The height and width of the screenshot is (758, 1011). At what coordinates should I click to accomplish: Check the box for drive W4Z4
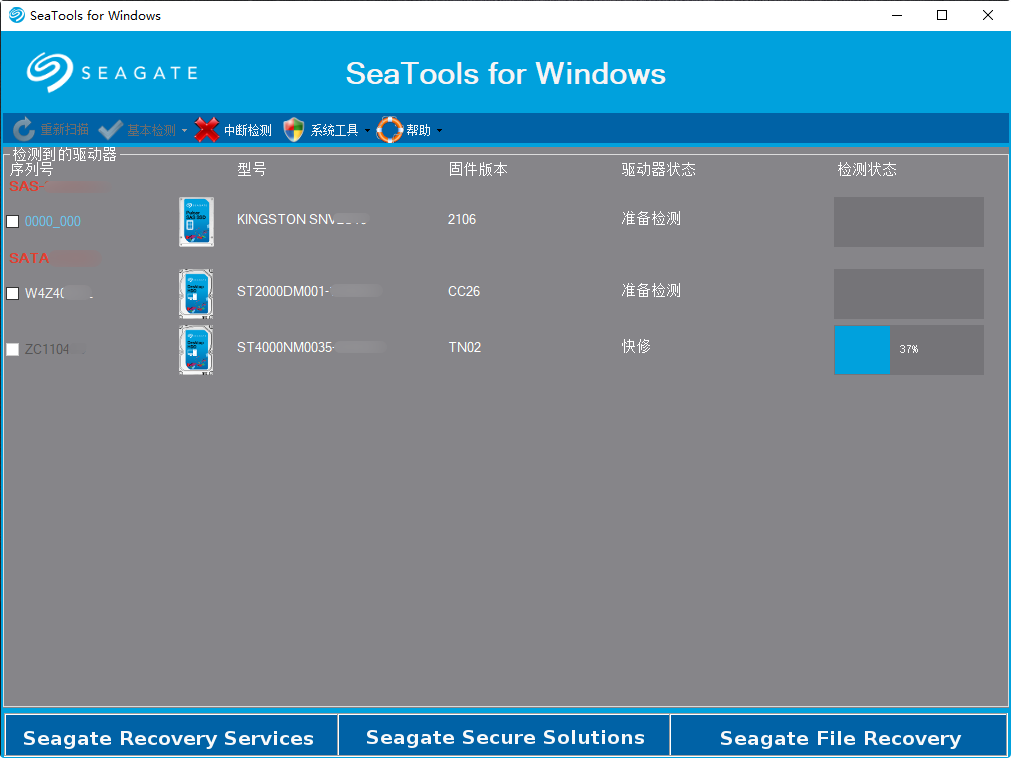coord(12,293)
